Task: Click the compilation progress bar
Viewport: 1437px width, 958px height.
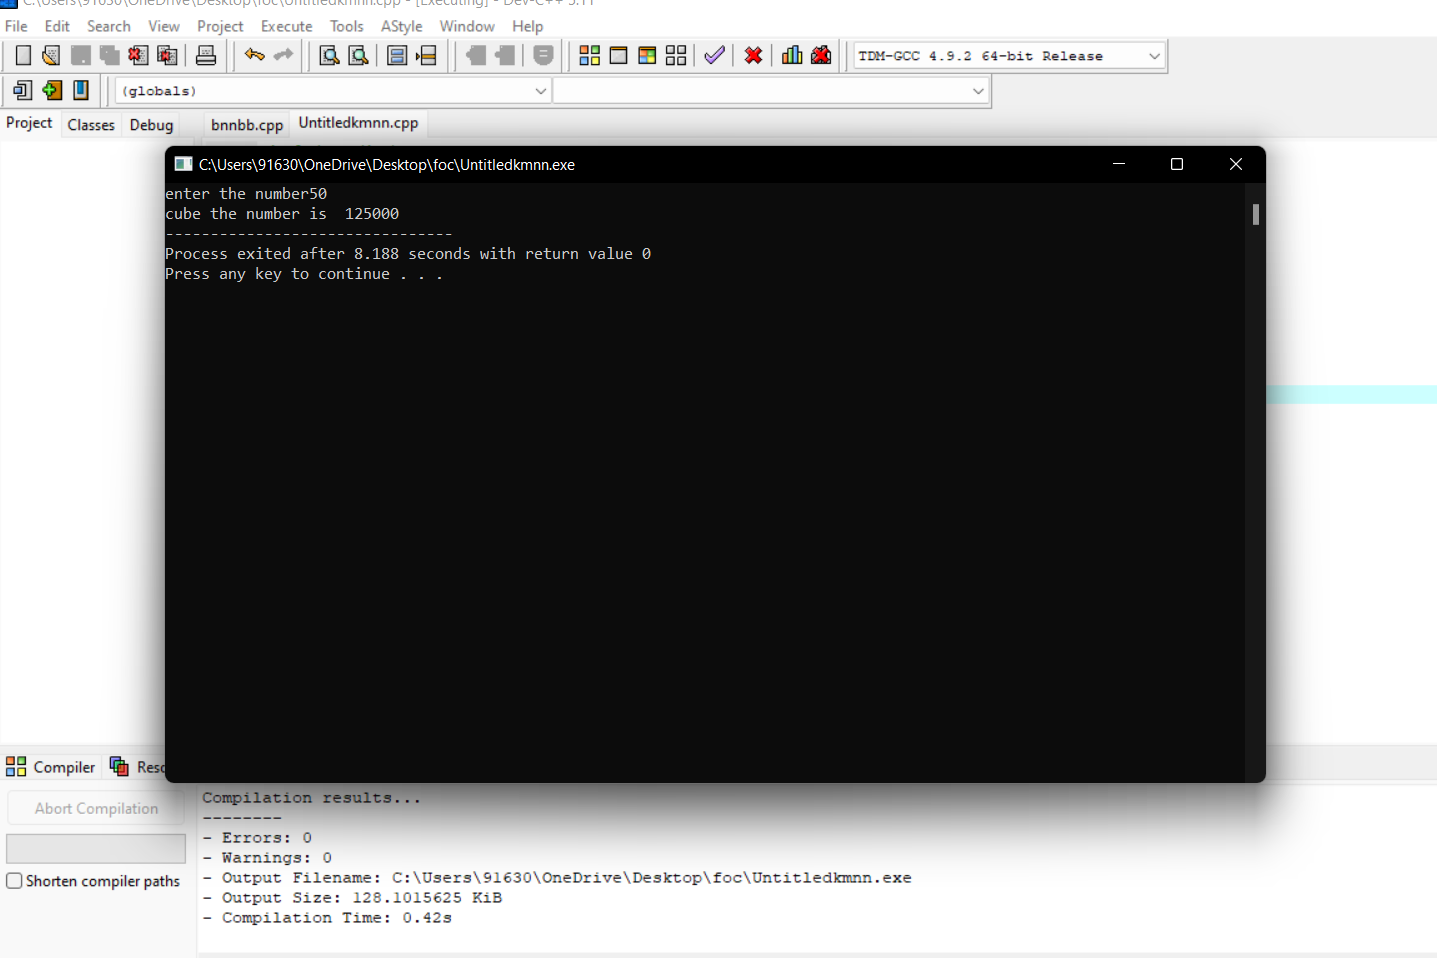Action: click(x=95, y=848)
